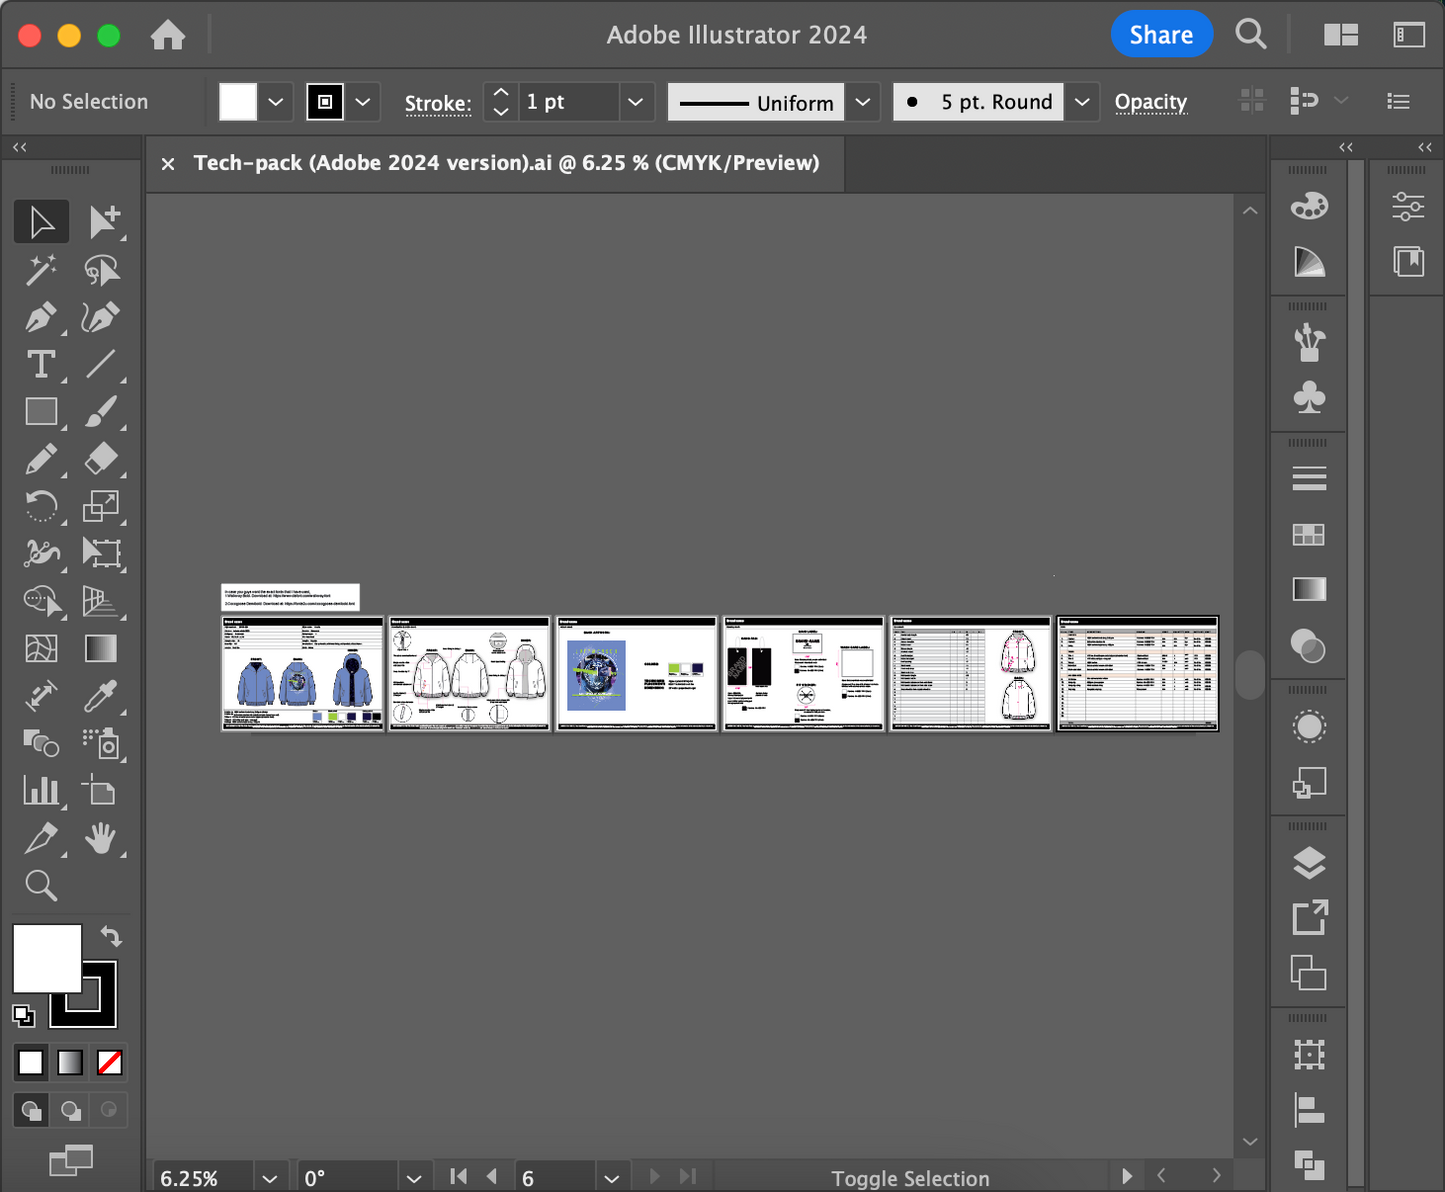Screen dimensions: 1445x1192
Task: Swap fill and stroke colors
Action: coord(111,937)
